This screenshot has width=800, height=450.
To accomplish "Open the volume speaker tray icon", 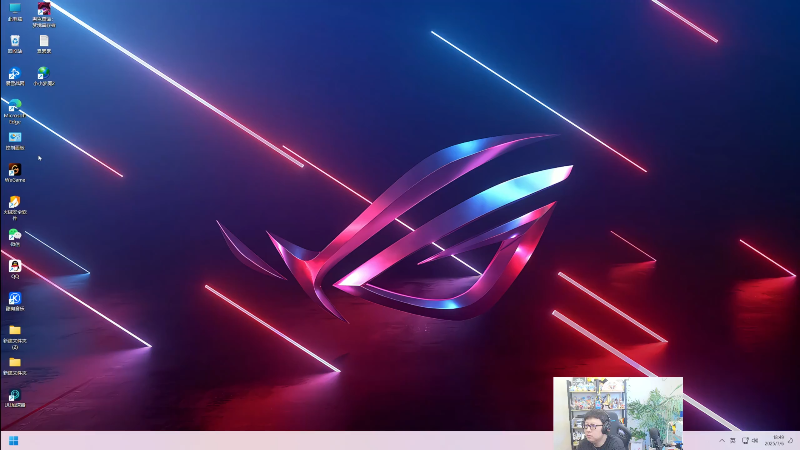I will coord(755,441).
